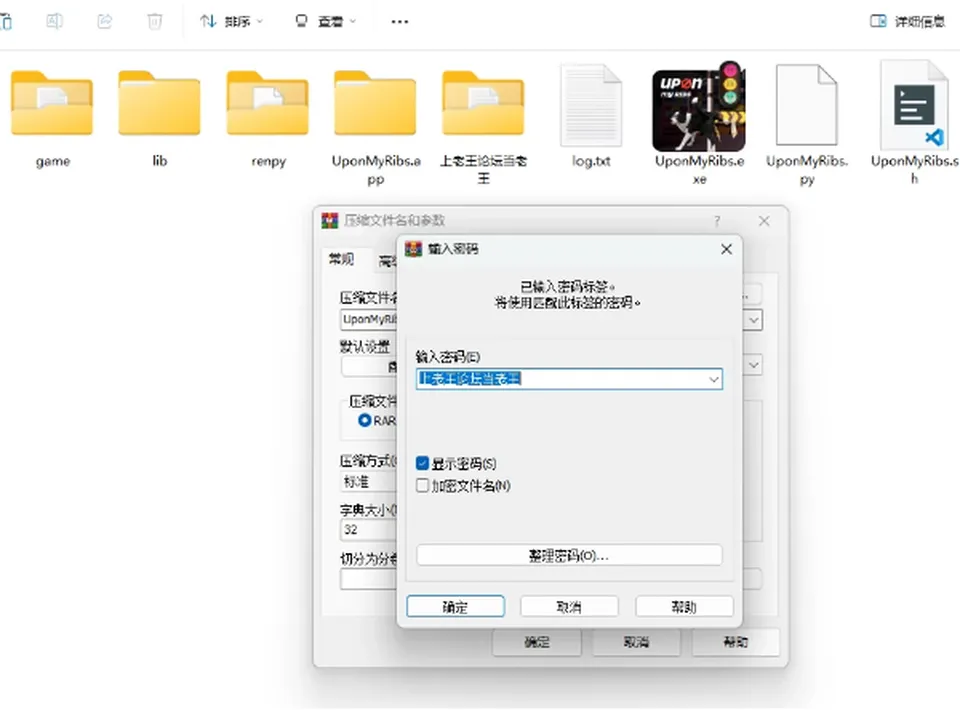Close the 输入密码 dialog

[726, 249]
